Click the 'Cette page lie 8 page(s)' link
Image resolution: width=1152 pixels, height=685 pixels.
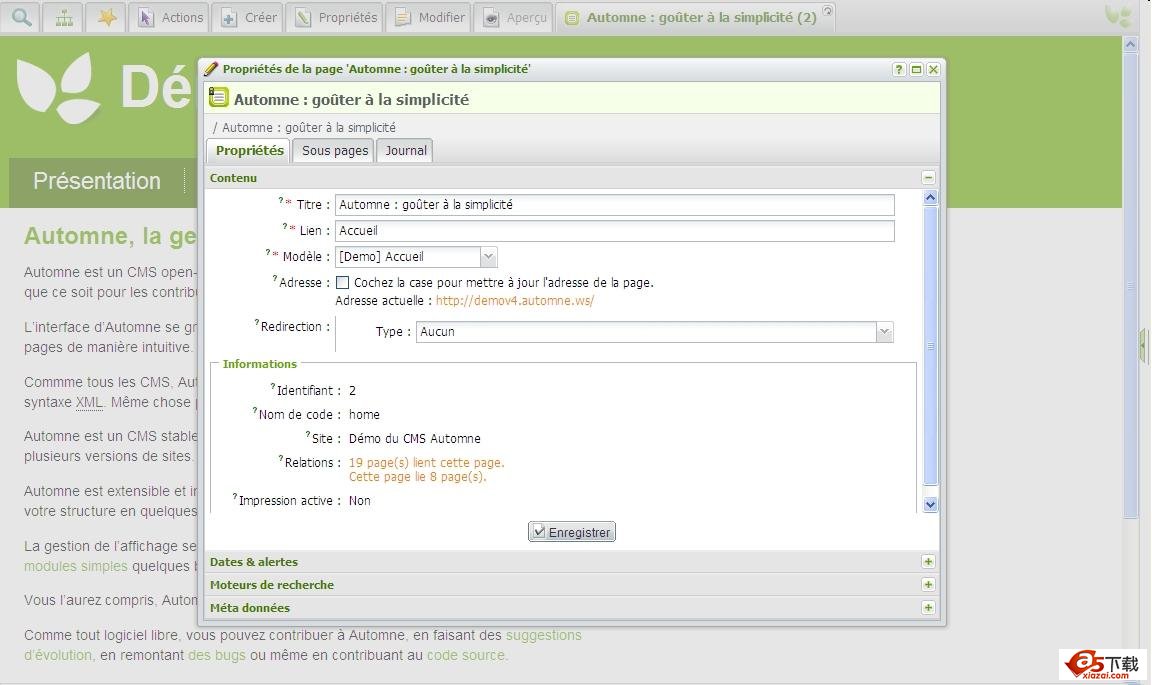[417, 476]
